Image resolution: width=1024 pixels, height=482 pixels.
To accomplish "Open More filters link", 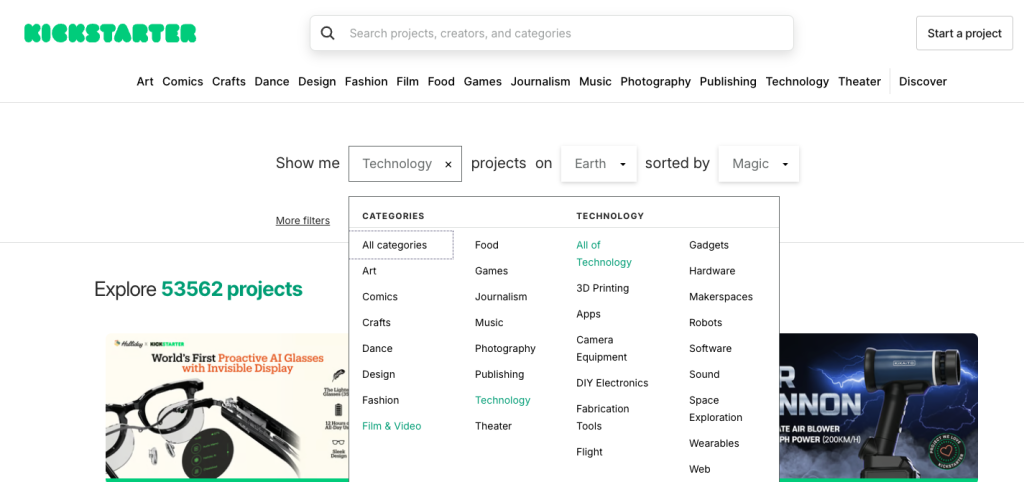I will (302, 221).
